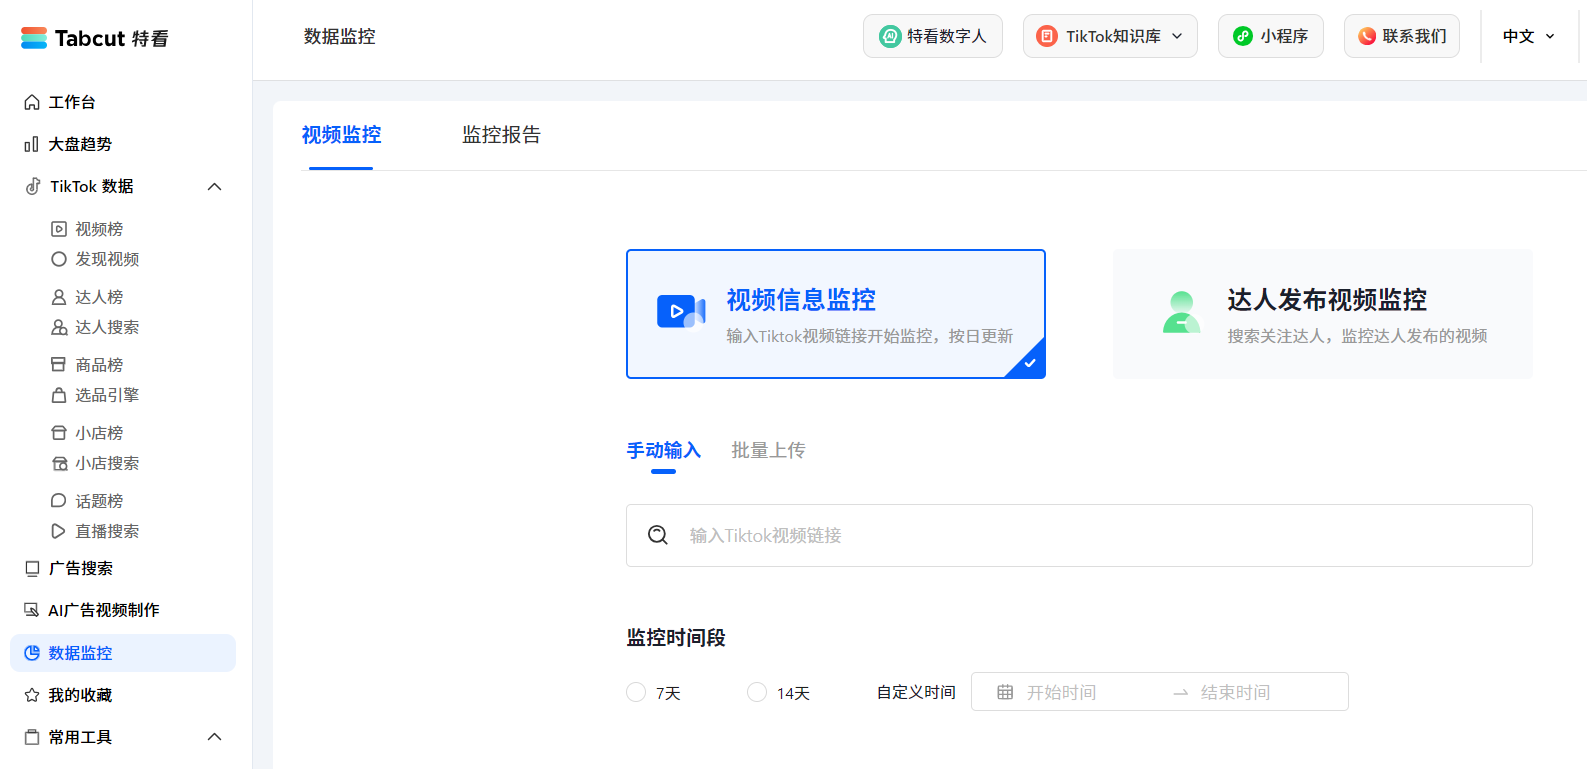Click the box icon beside 商品榜

59,365
